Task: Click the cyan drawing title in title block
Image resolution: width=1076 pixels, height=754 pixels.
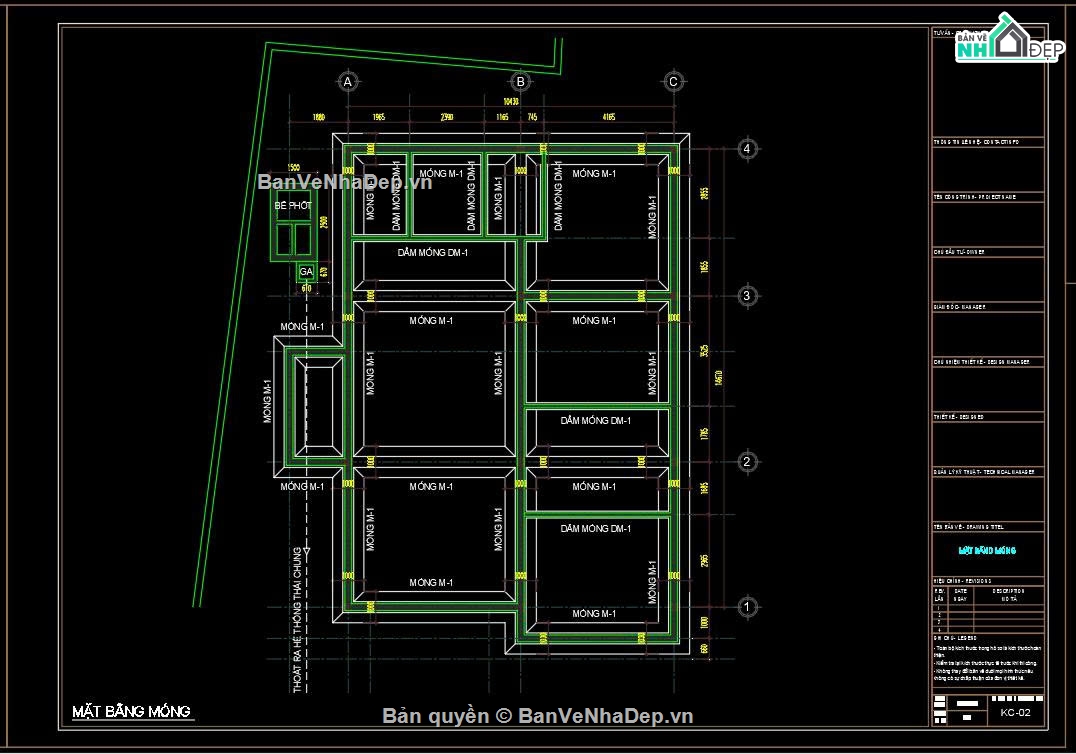Action: 987,551
